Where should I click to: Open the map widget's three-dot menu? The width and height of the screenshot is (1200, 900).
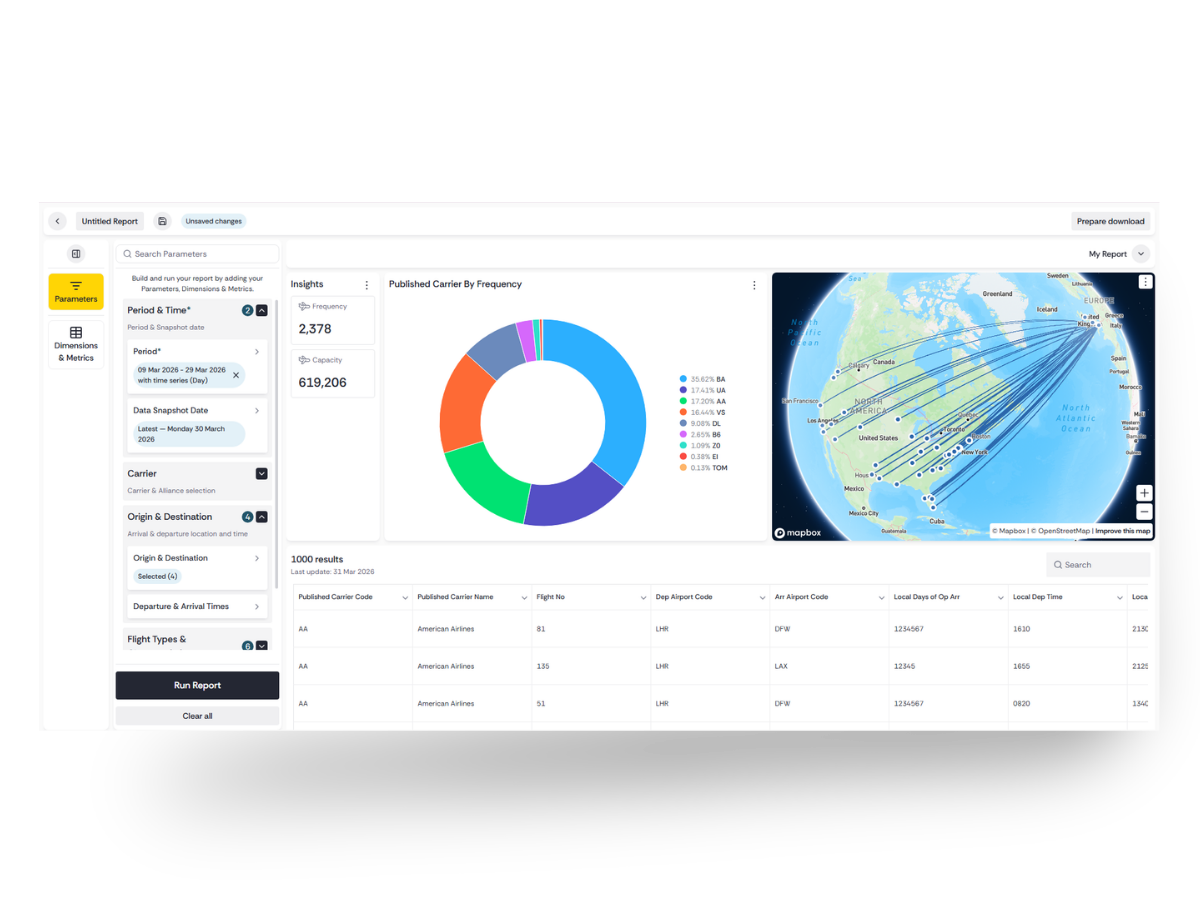(1145, 282)
